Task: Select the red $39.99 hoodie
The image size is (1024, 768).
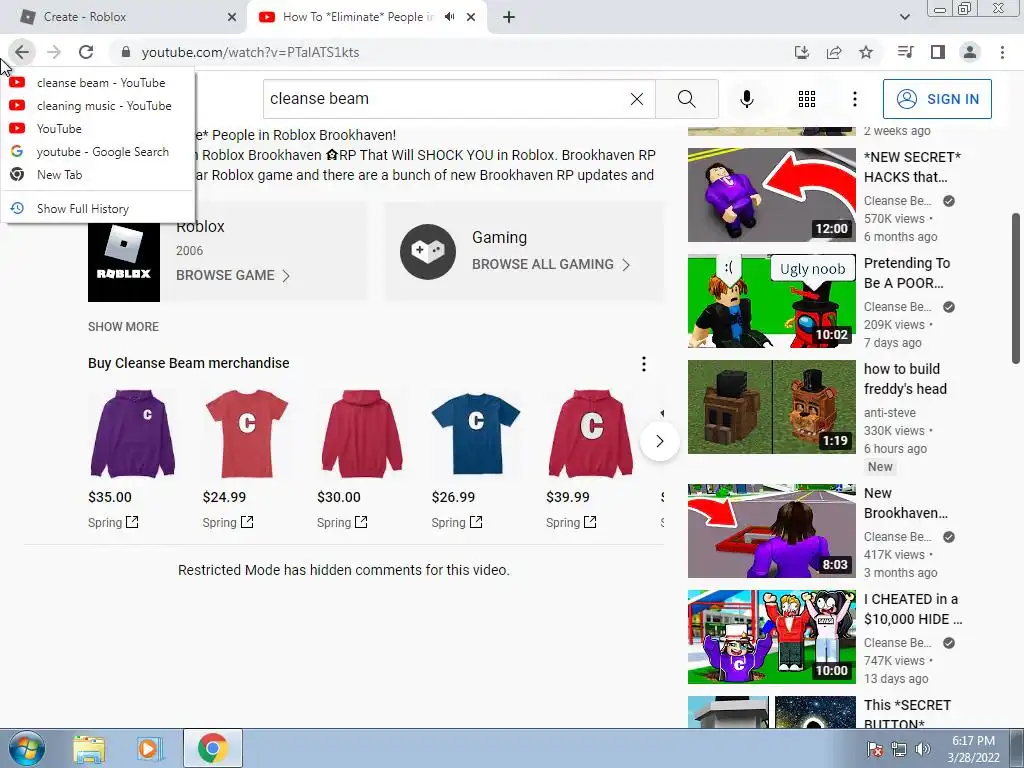Action: point(590,434)
